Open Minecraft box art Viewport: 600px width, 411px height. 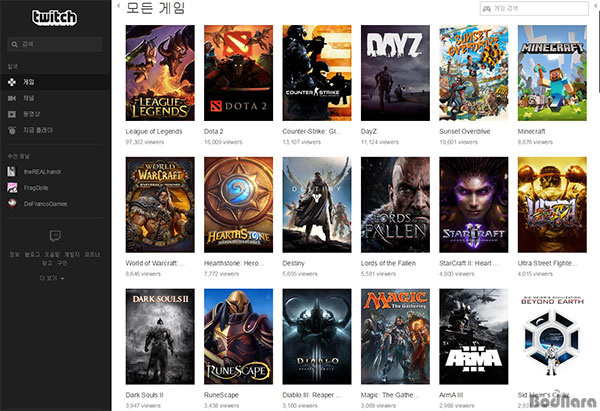coord(552,73)
